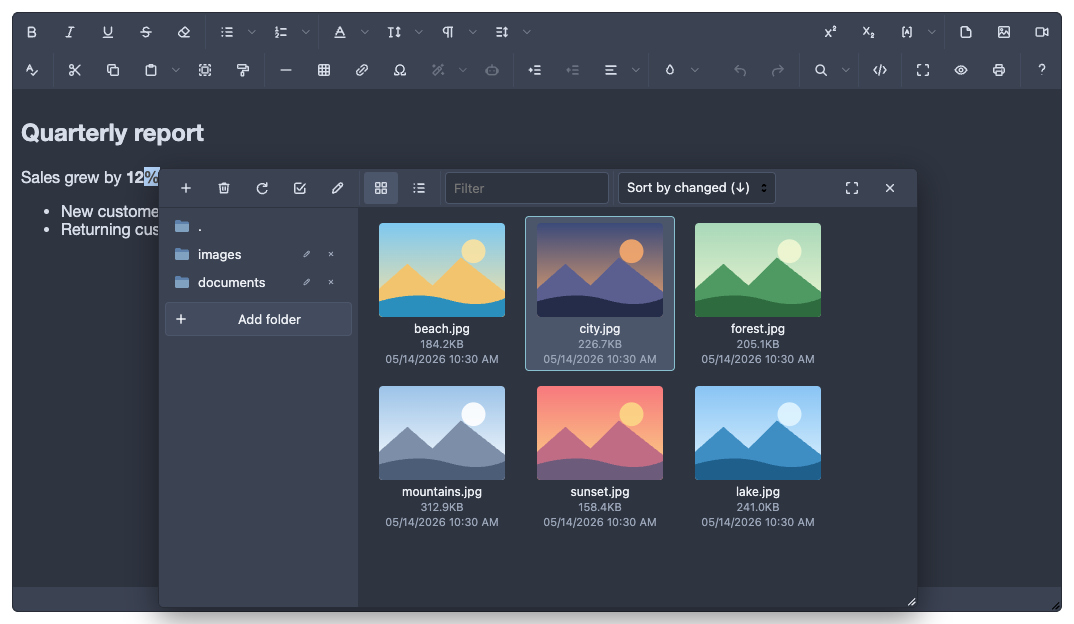The width and height of the screenshot is (1074, 624).
Task: Toggle italic formatting
Action: point(69,32)
